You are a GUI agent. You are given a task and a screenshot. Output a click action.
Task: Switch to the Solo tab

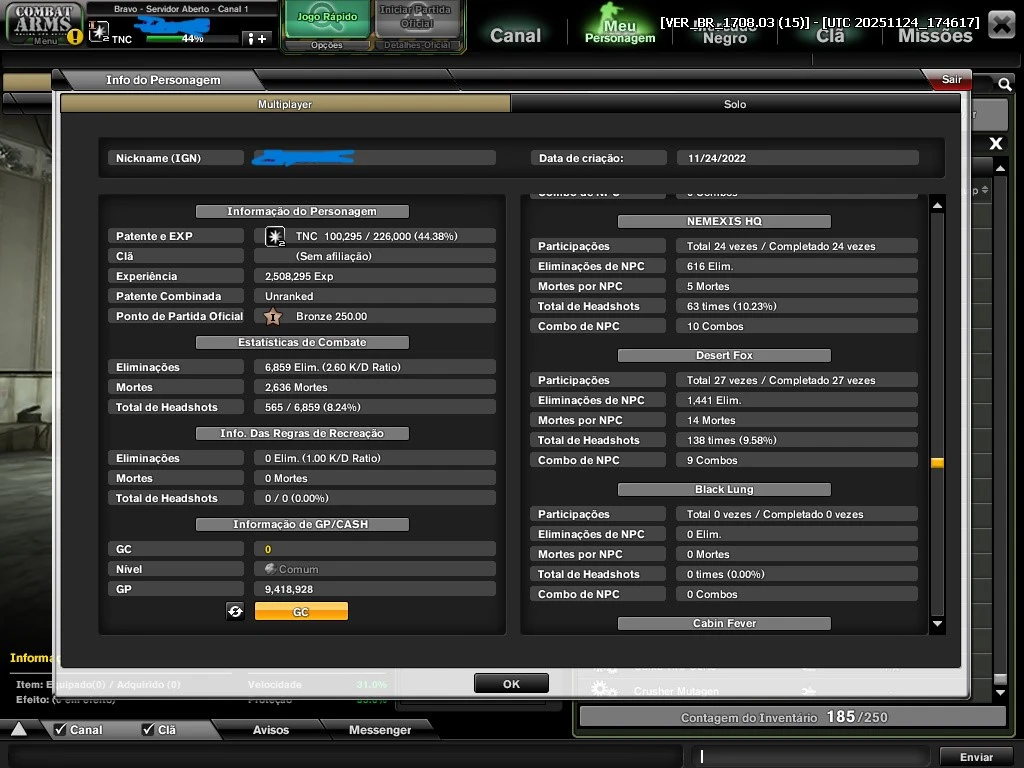735,104
